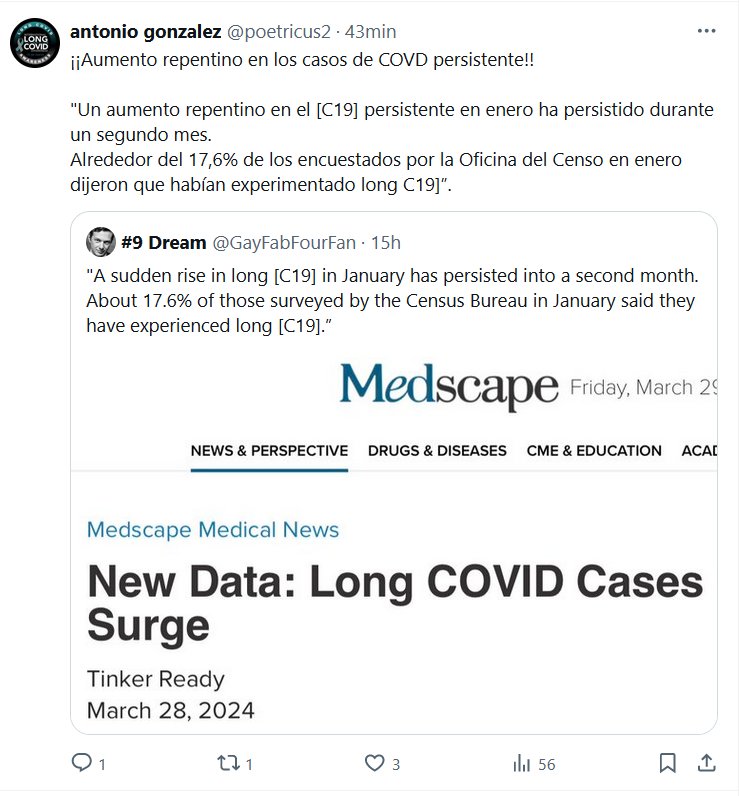
Task: Click the reply speech bubble icon
Action: click(82, 763)
